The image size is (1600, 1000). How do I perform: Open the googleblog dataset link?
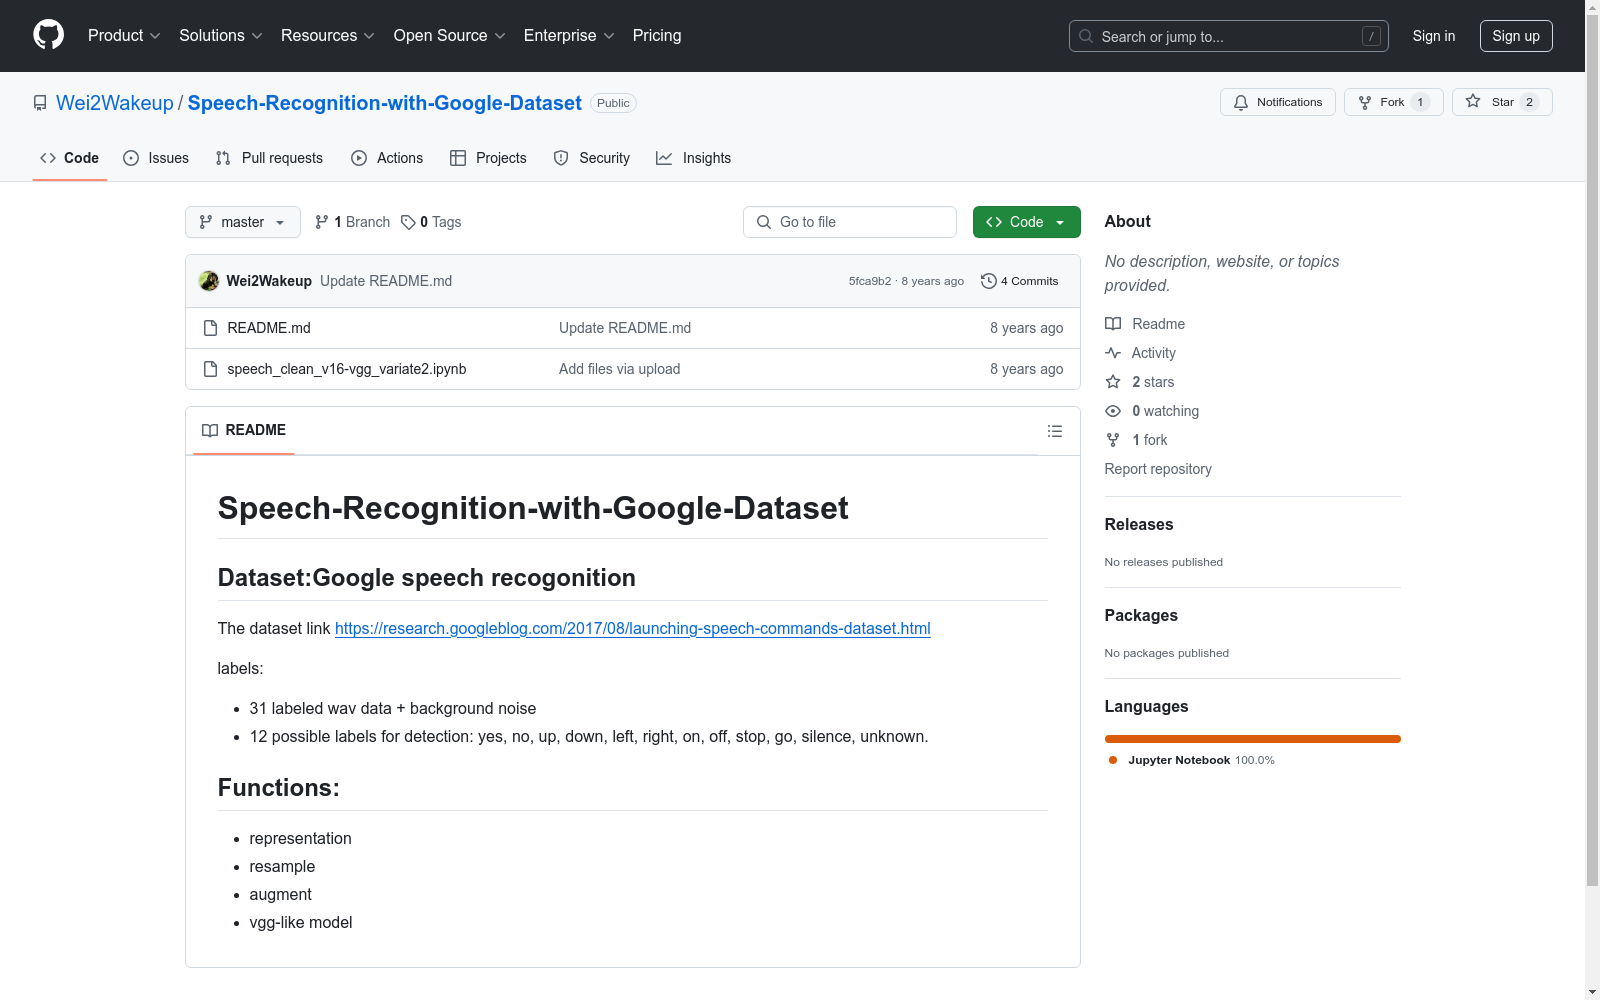click(633, 628)
